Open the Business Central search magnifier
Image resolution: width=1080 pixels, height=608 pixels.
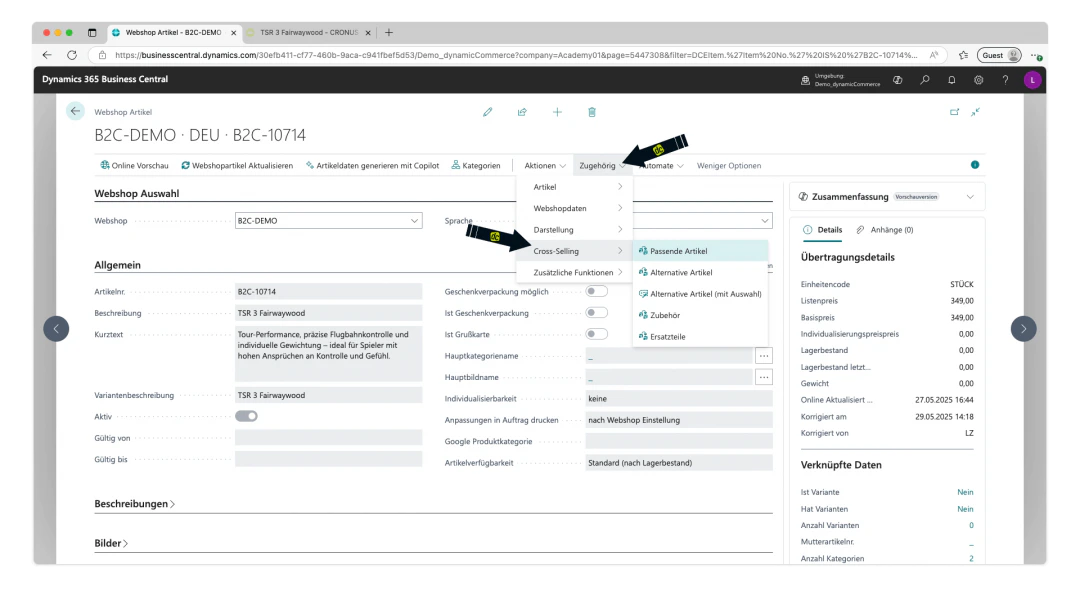point(925,80)
